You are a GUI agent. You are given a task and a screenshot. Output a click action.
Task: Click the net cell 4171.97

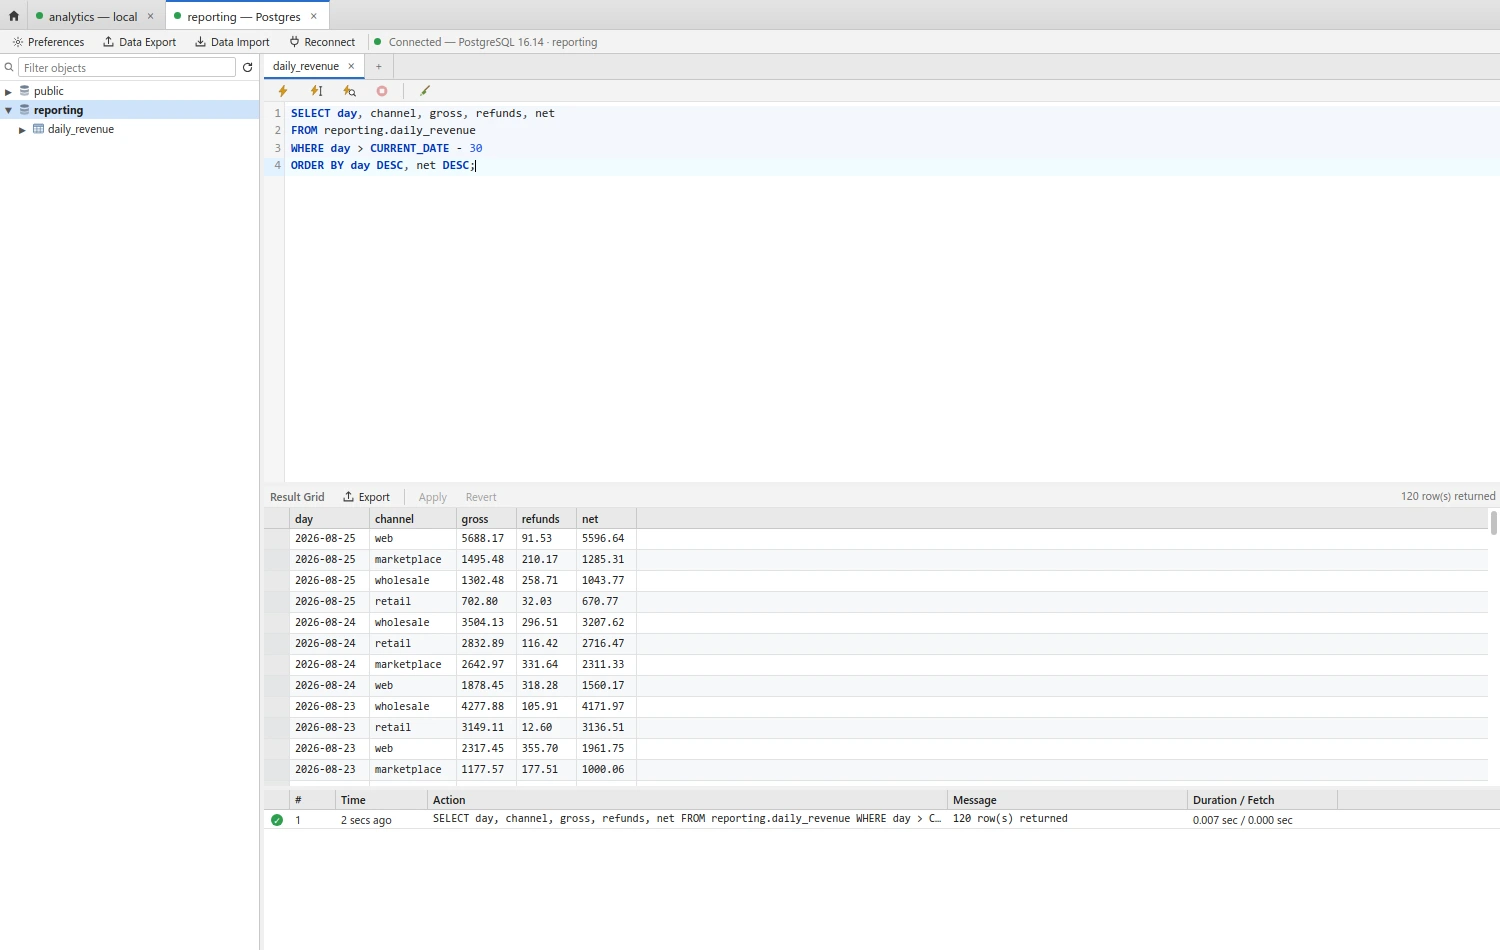(x=606, y=707)
